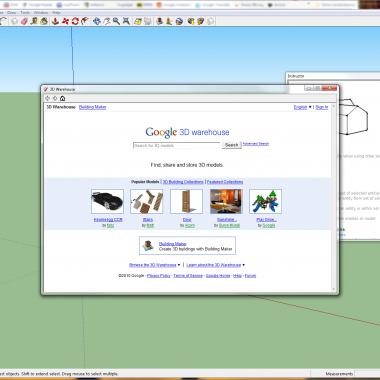
Task: Expand Learn about the 3D Warehouse dropdown
Action: [x=216, y=265]
